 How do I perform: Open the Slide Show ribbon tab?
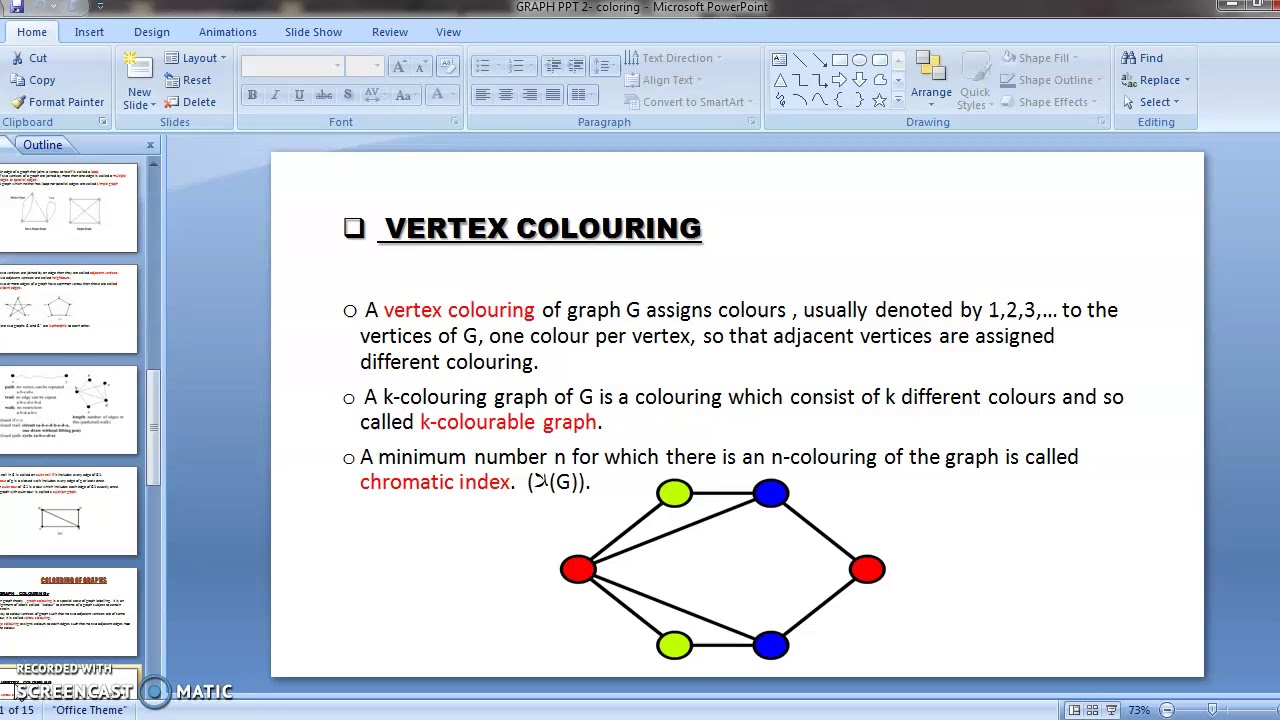pyautogui.click(x=313, y=32)
